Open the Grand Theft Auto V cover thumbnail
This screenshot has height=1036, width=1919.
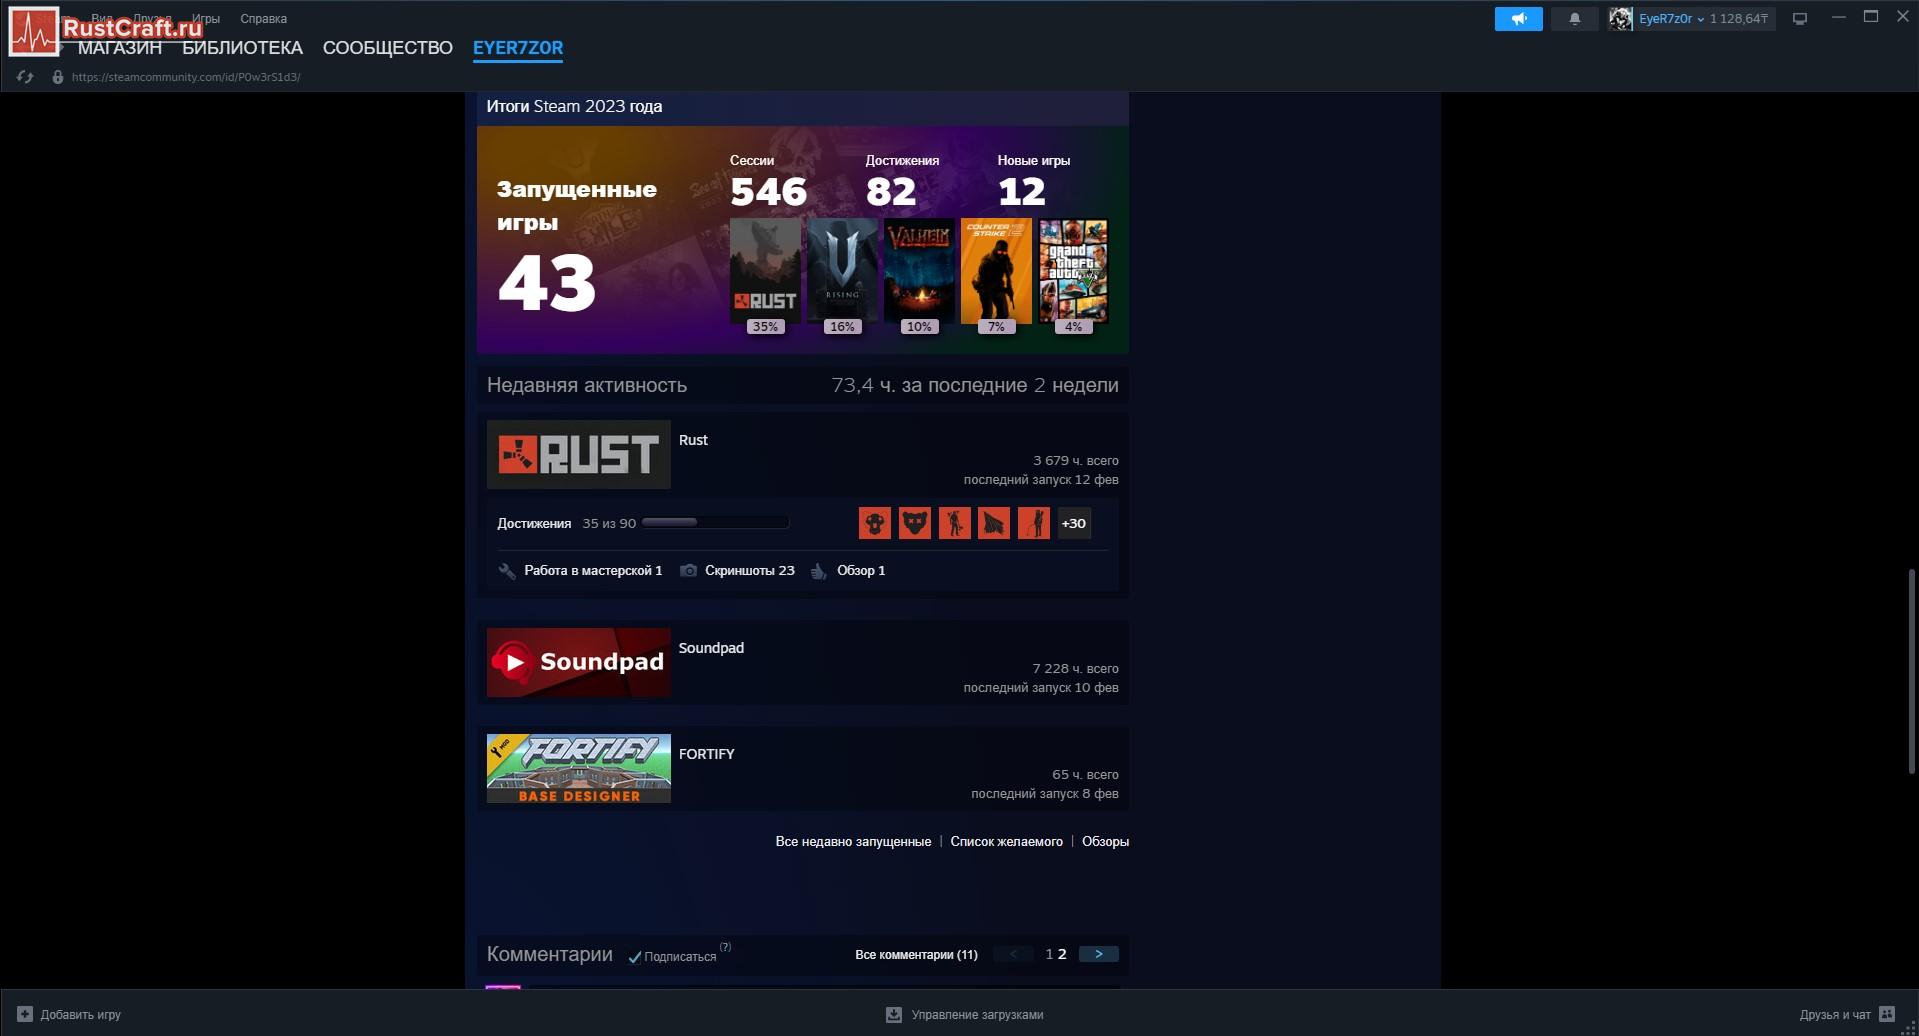[1073, 271]
